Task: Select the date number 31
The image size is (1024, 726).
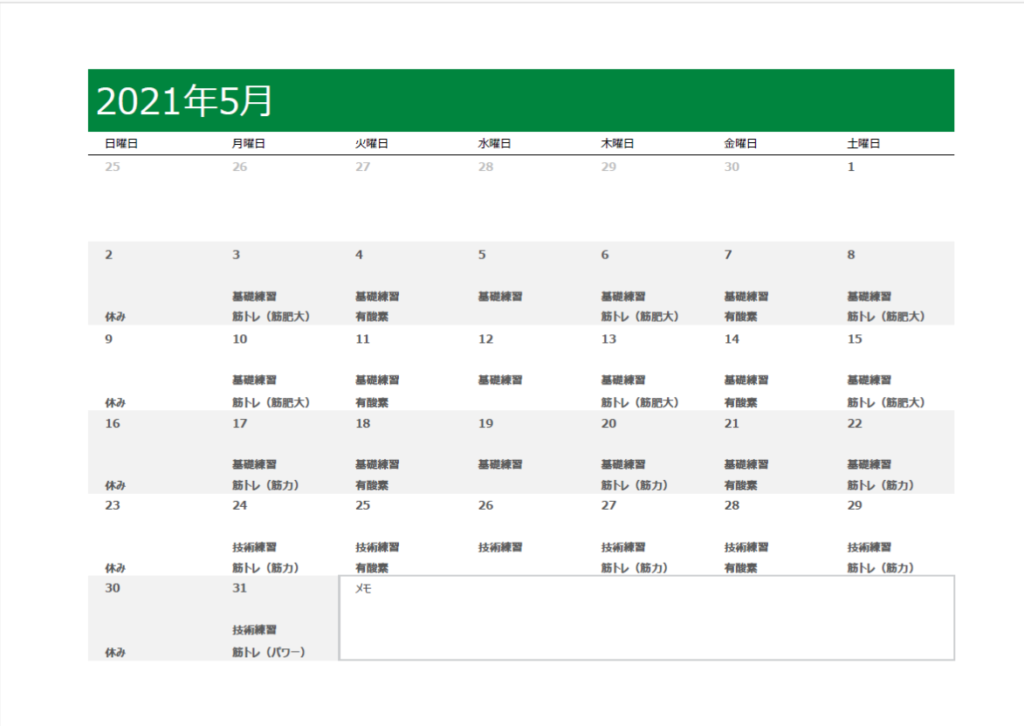Action: tap(239, 588)
